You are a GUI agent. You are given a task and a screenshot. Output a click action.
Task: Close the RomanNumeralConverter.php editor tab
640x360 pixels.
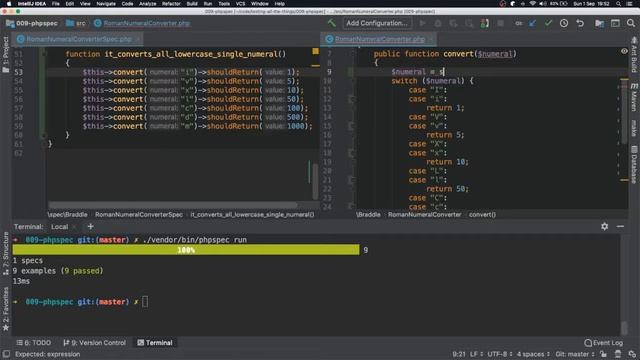pos(430,39)
